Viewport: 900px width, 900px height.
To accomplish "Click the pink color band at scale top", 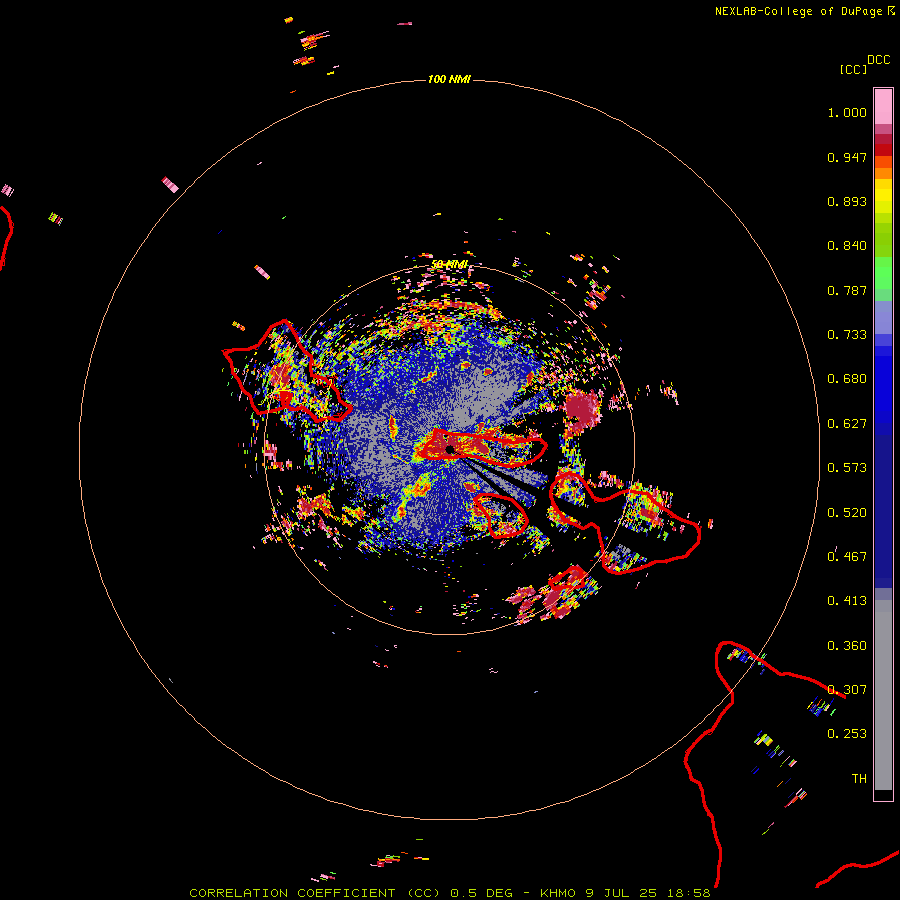I will tap(883, 107).
